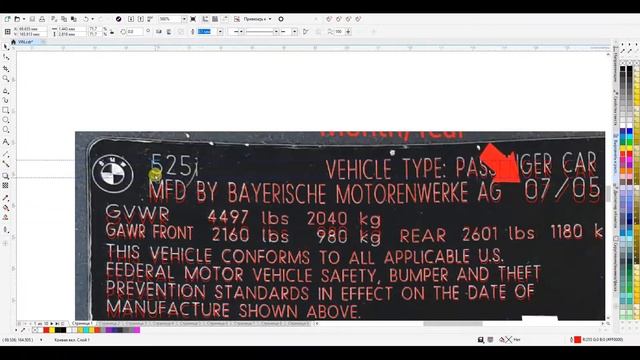Toggle guidelines display in the toolbar

(x=225, y=19)
